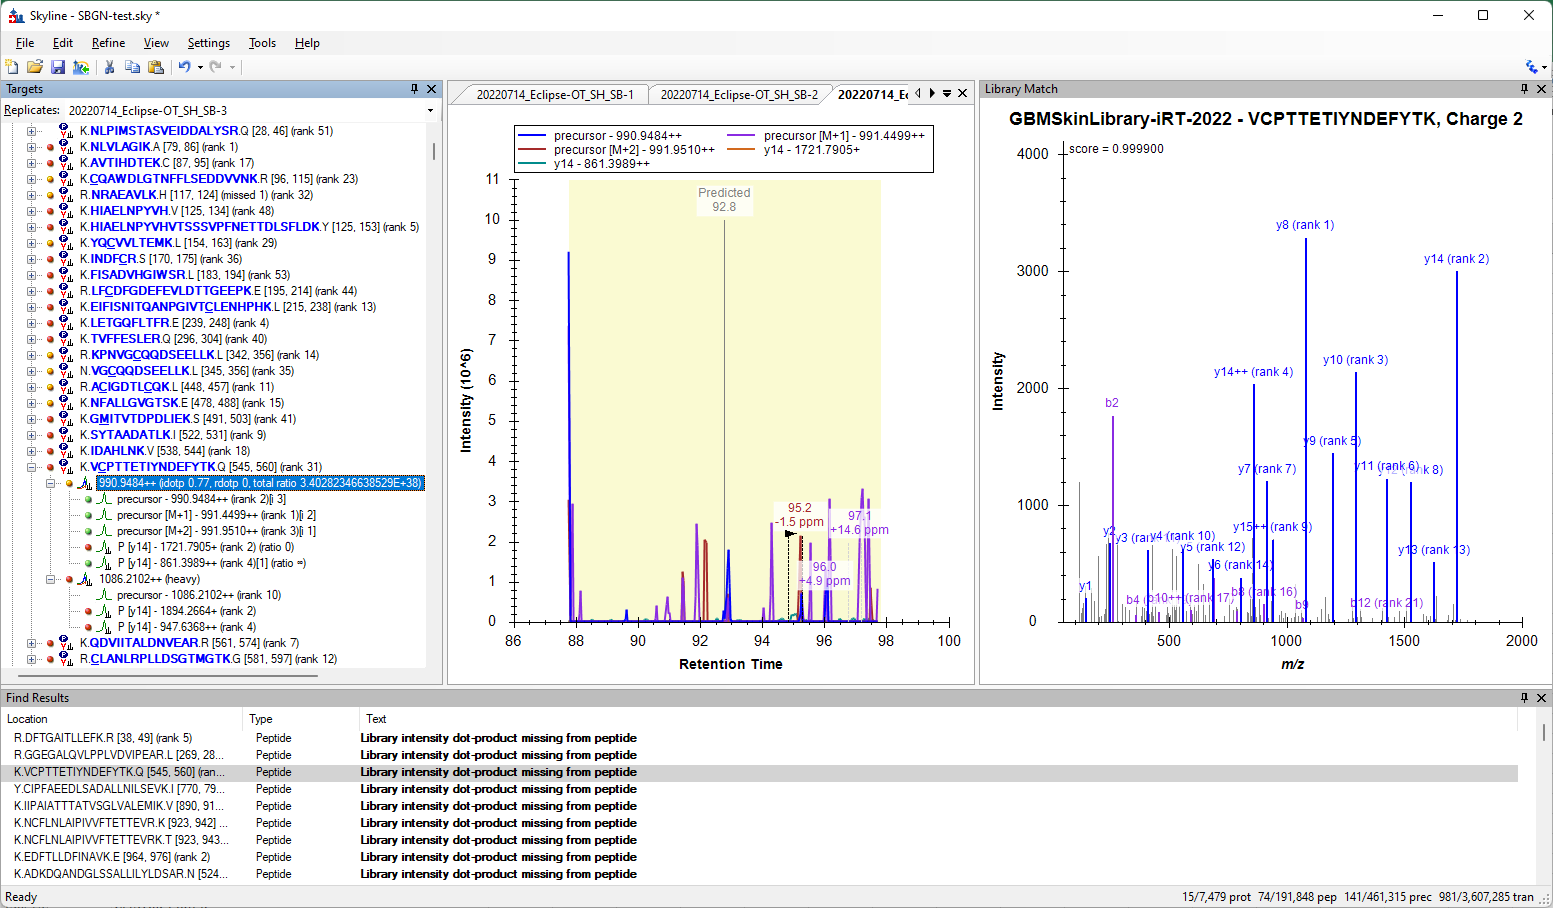Click the Paste clipboard icon
This screenshot has height=908, width=1553.
click(x=156, y=67)
